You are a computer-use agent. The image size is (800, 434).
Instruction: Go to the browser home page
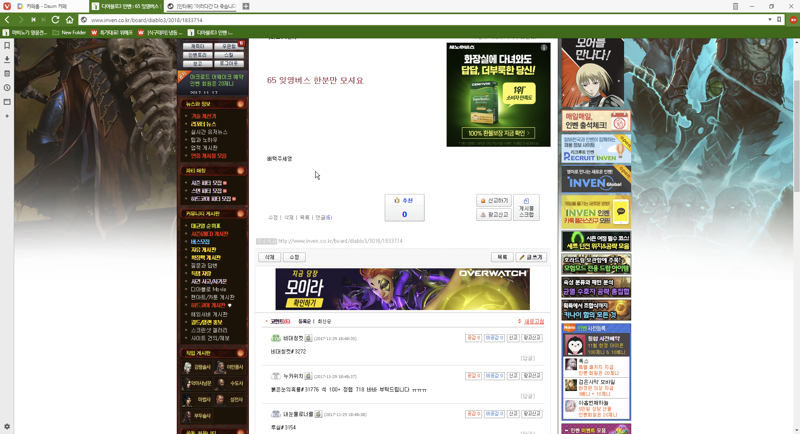point(69,20)
